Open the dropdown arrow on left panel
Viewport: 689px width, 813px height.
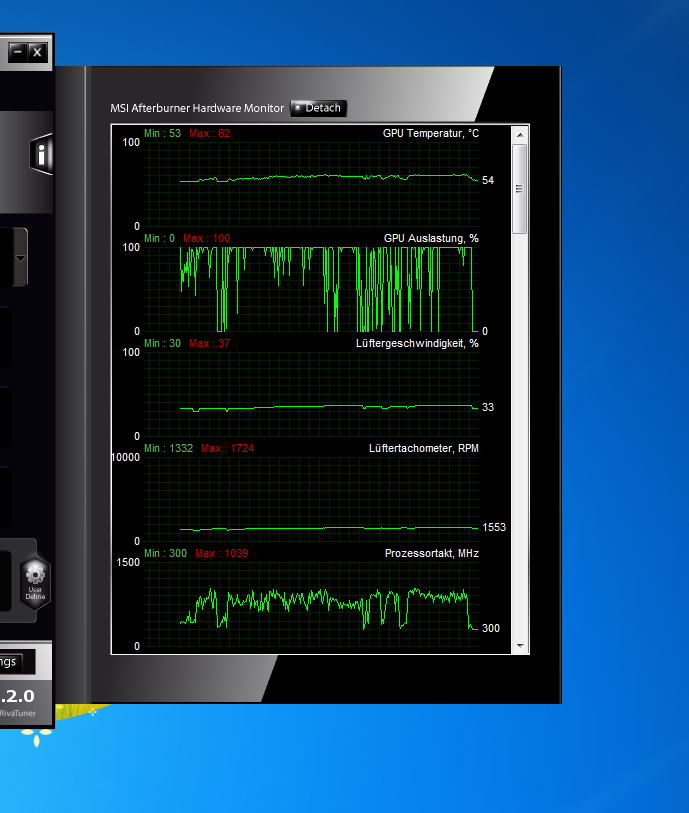pos(20,258)
